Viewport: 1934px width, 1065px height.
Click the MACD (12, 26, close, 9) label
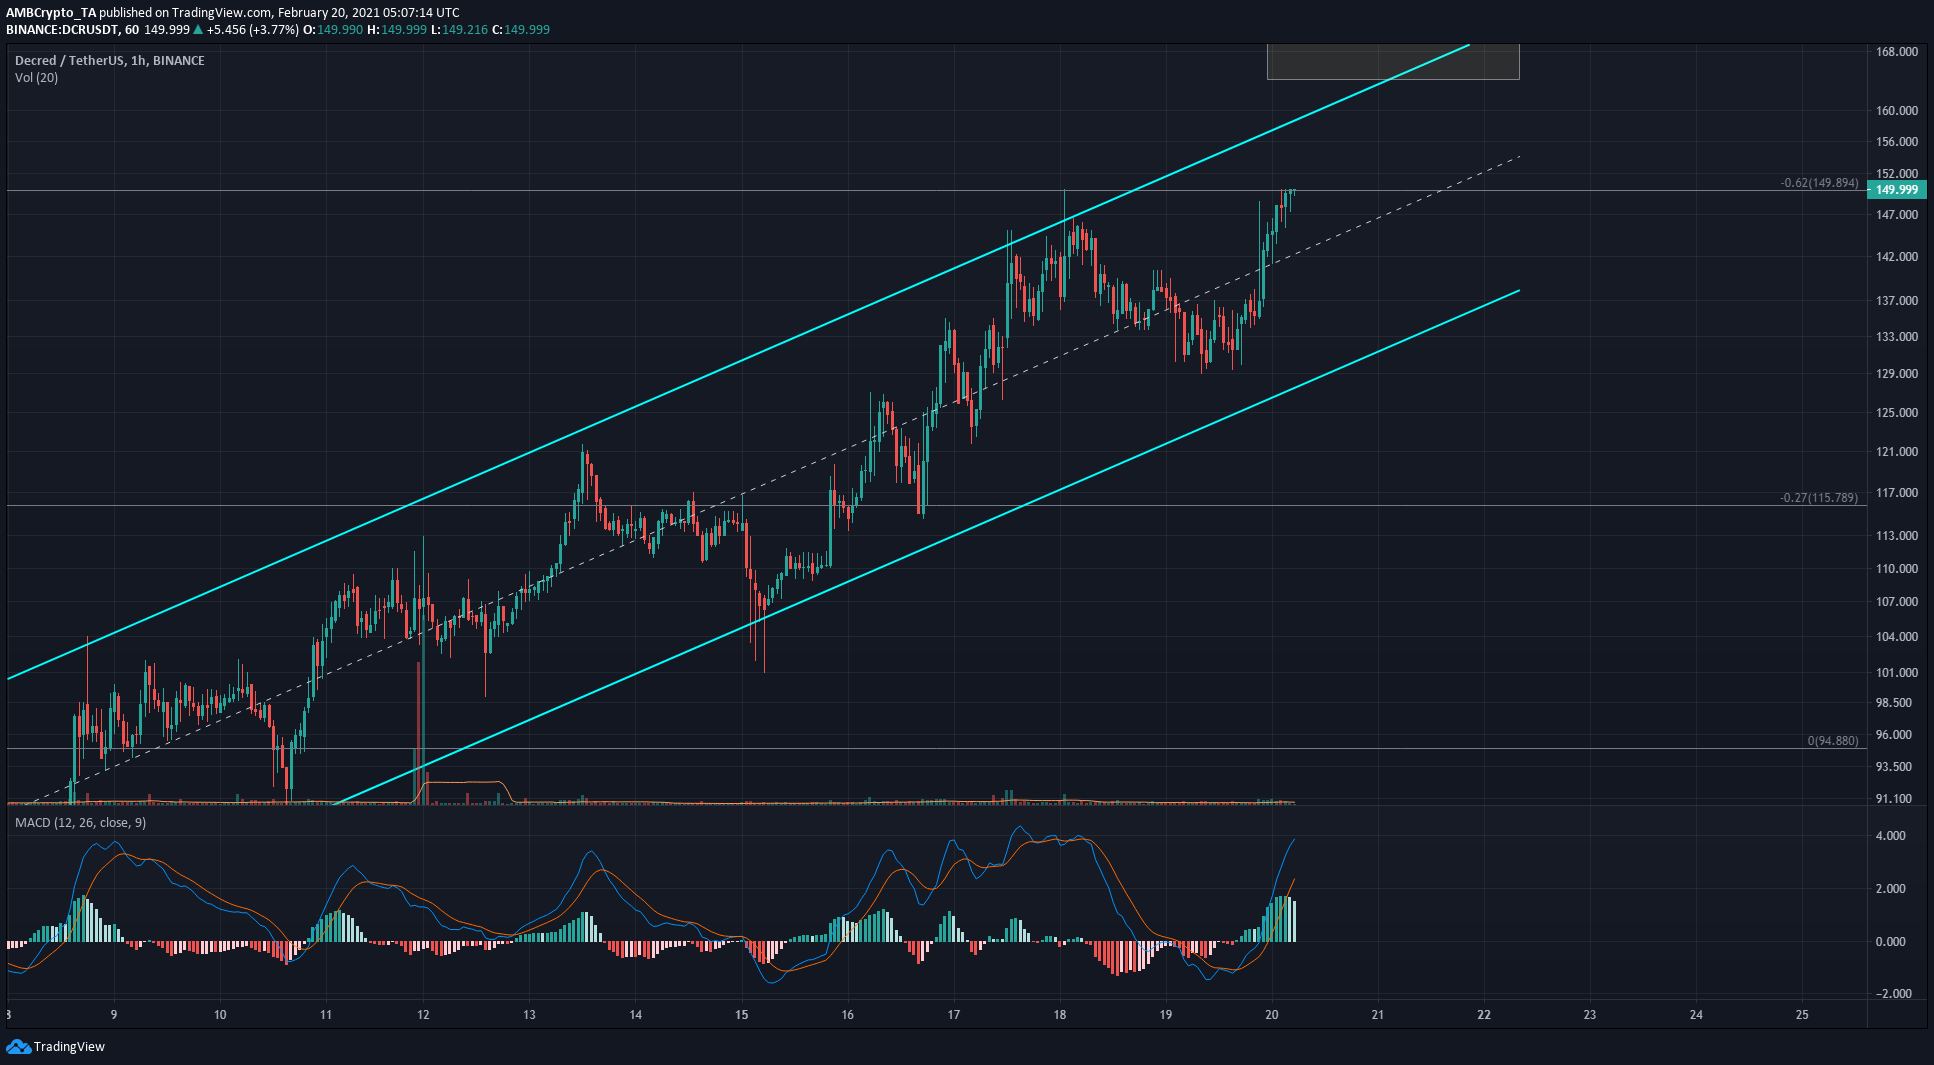tap(81, 822)
